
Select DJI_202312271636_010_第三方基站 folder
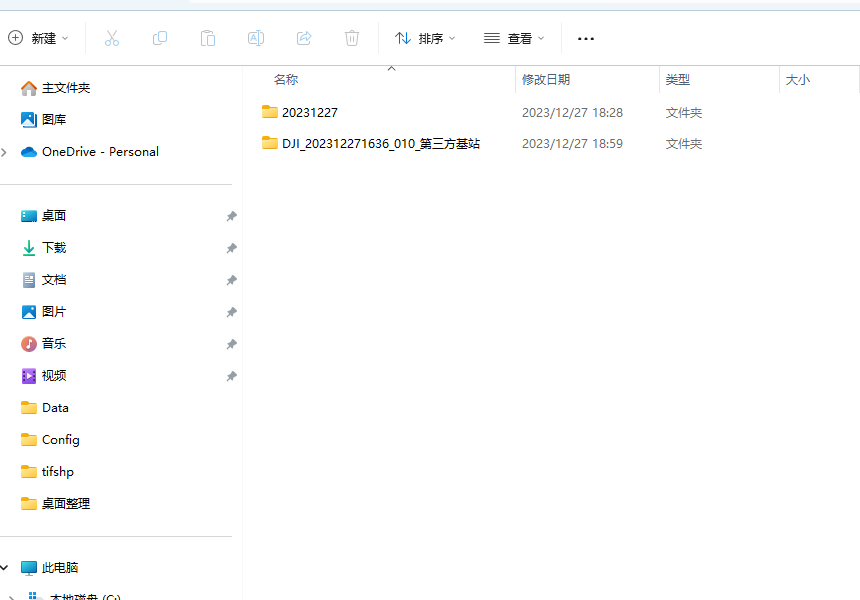[371, 144]
